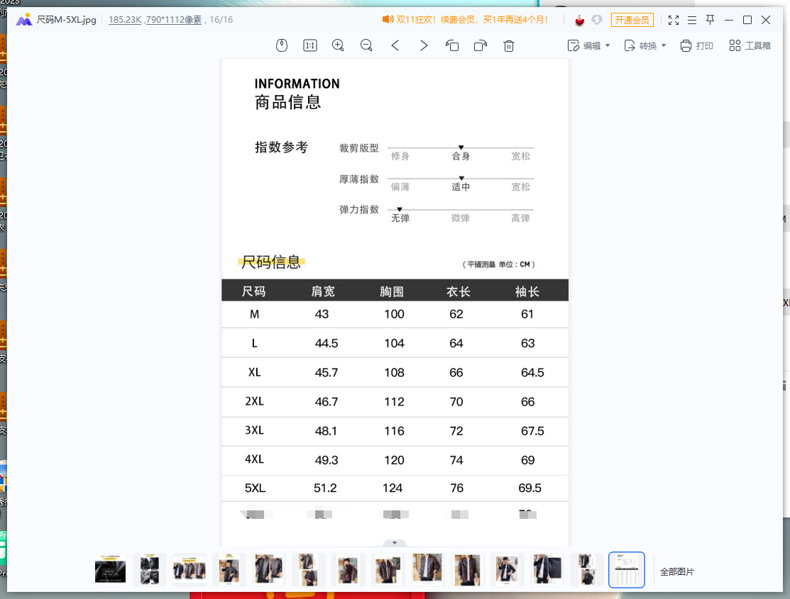Click sleeve value 69.5 in row 5XL
This screenshot has height=599, width=790.
[x=530, y=488]
